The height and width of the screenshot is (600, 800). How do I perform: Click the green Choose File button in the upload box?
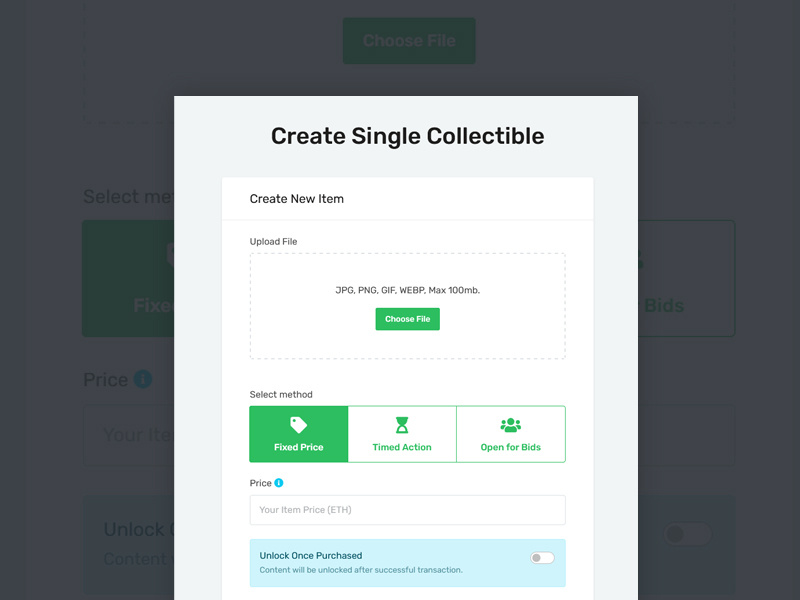[x=407, y=319]
